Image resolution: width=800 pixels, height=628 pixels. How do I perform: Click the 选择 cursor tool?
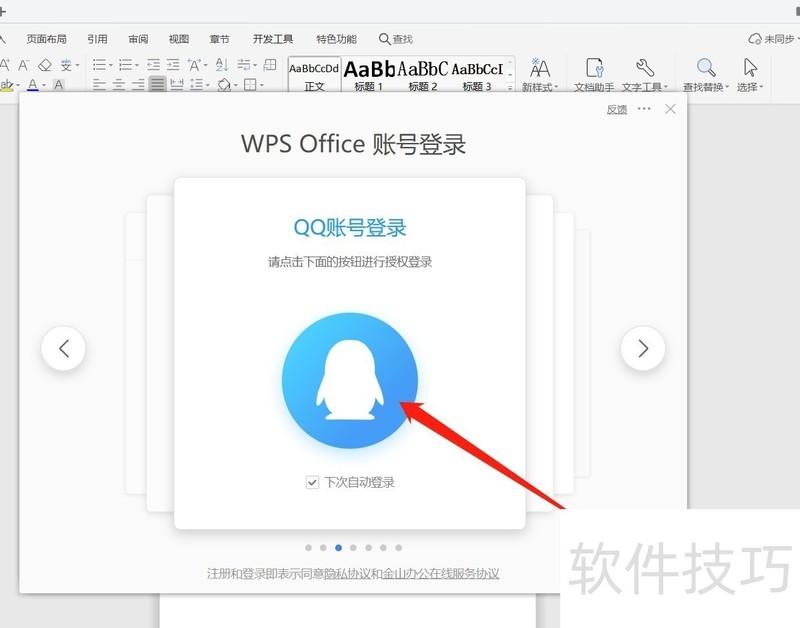[750, 74]
